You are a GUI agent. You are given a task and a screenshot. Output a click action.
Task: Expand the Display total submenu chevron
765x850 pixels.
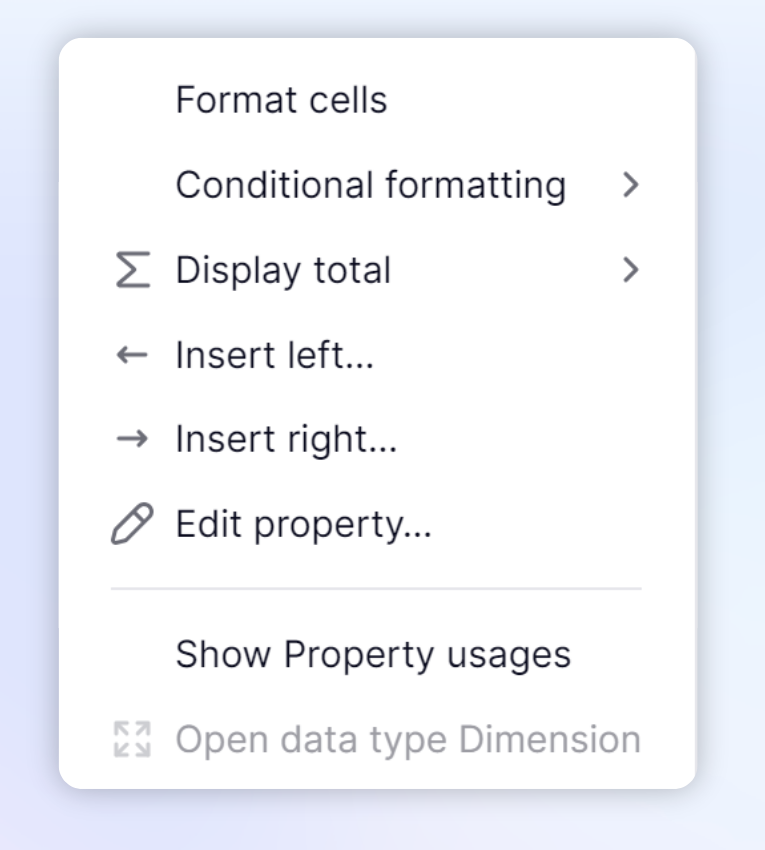(x=631, y=269)
